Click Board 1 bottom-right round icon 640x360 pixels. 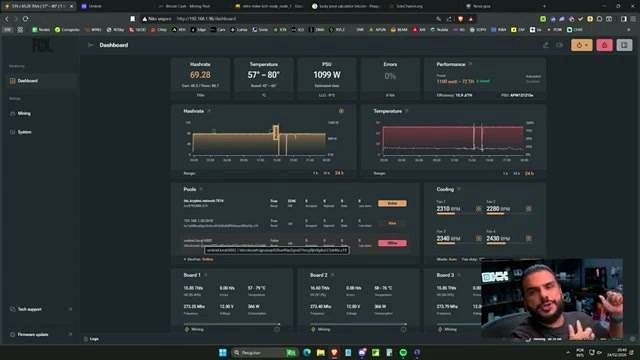click(x=277, y=329)
